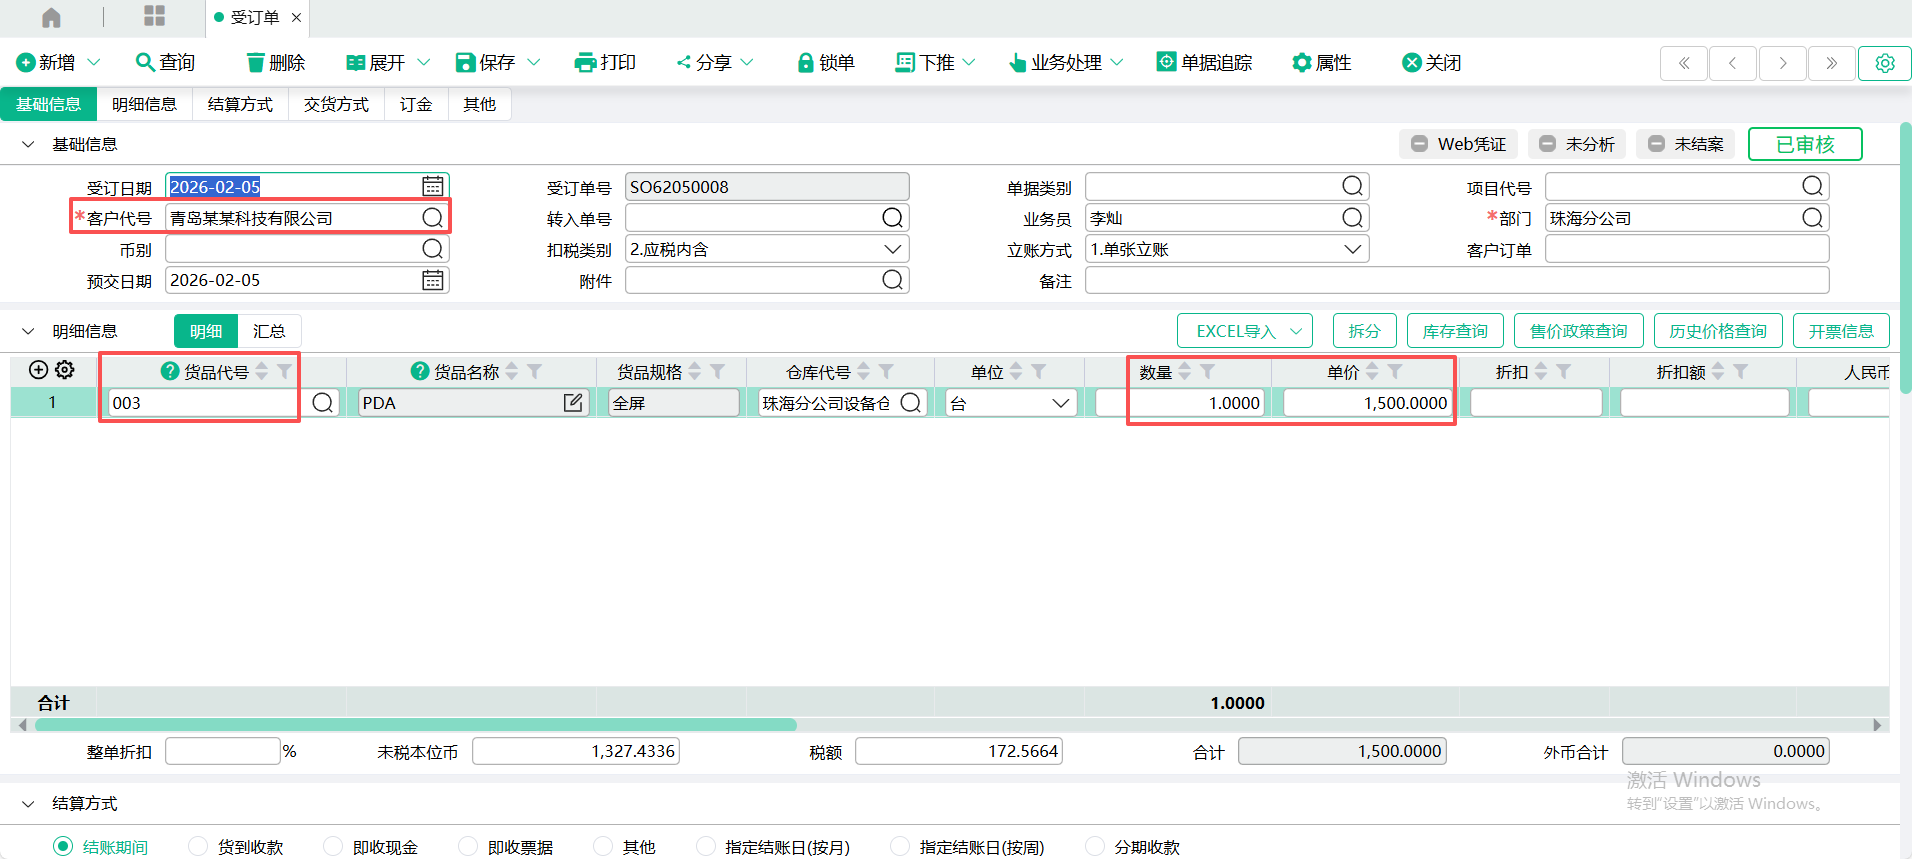Open the calendar picker for 受订日期
Viewport: 1912px width, 859px height.
pos(432,187)
